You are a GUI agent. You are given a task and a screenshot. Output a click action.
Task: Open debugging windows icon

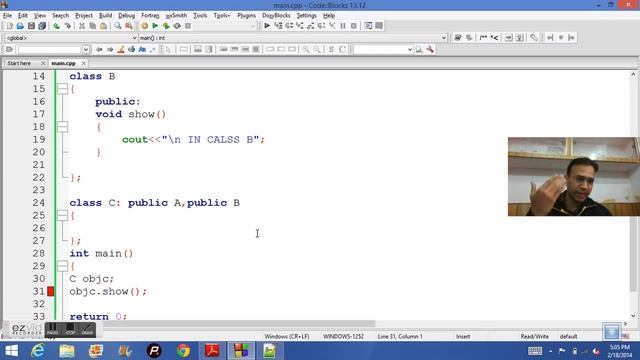tap(368, 26)
